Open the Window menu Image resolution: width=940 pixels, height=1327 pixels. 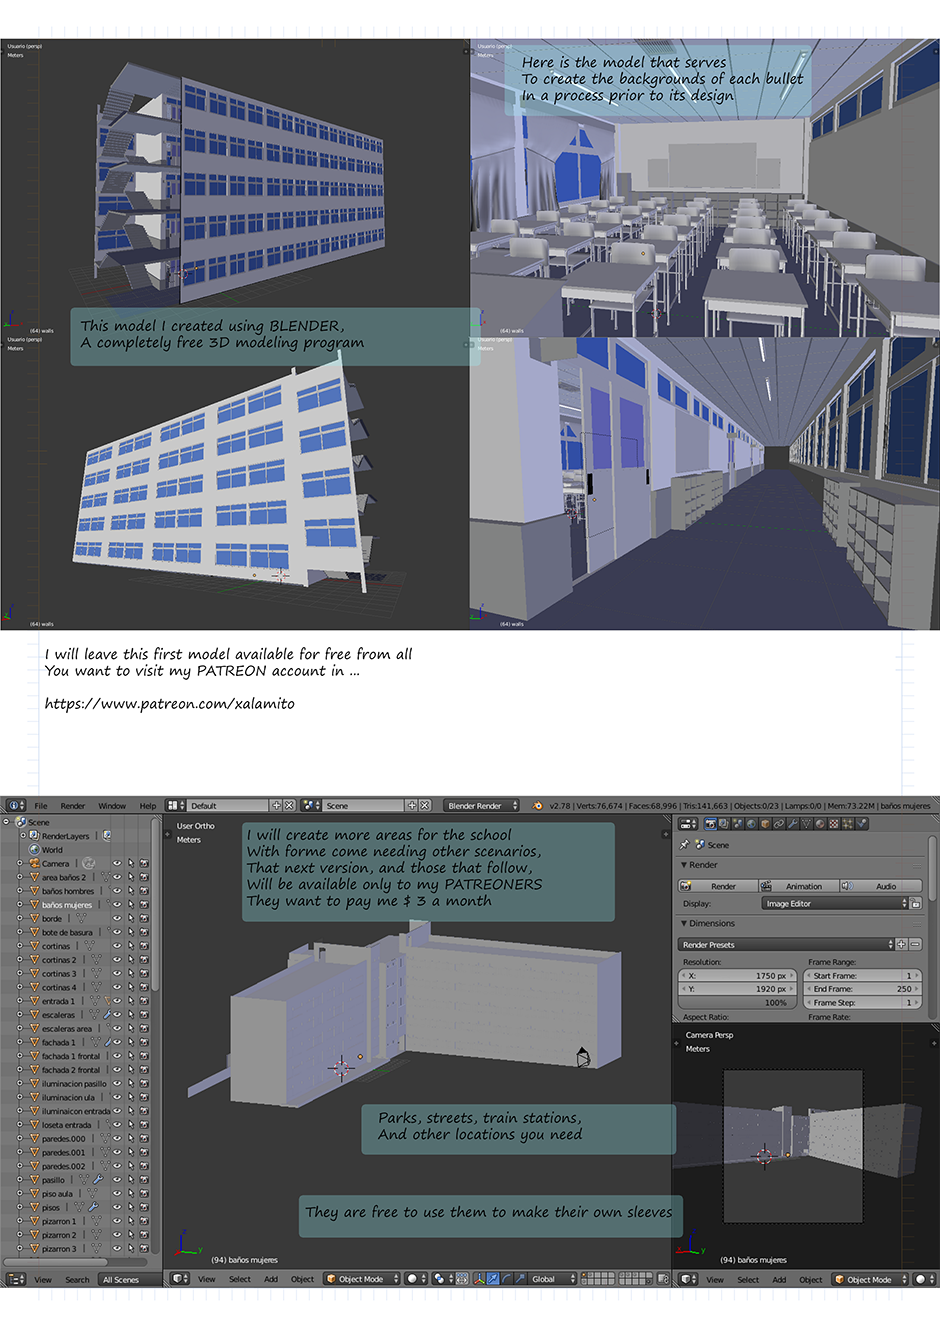point(112,806)
